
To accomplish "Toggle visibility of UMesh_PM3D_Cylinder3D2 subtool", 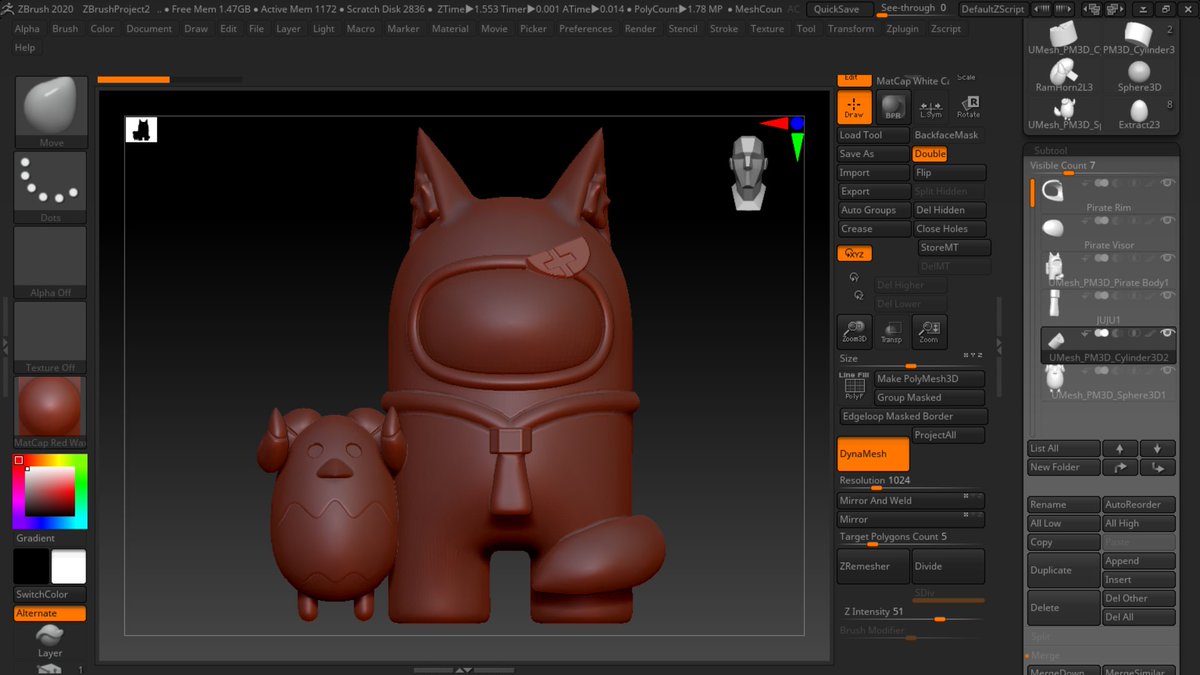I will [x=1167, y=333].
